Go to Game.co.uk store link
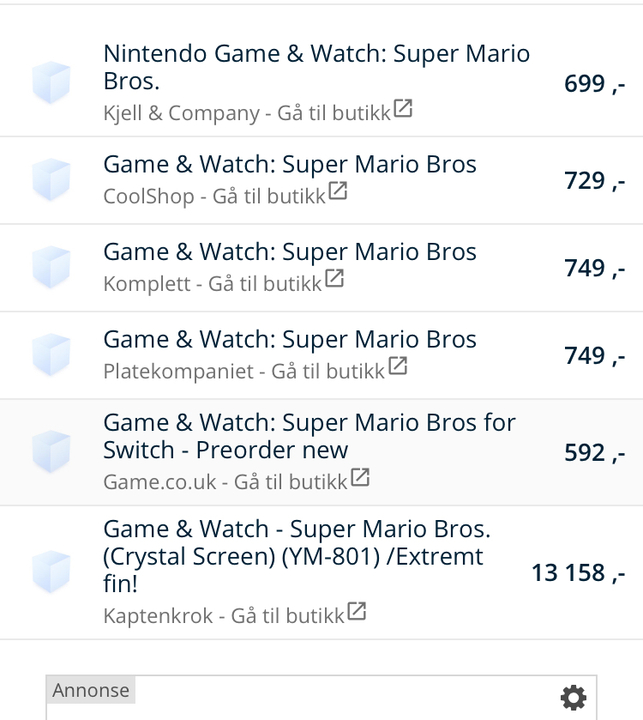The image size is (643, 720). click(226, 482)
